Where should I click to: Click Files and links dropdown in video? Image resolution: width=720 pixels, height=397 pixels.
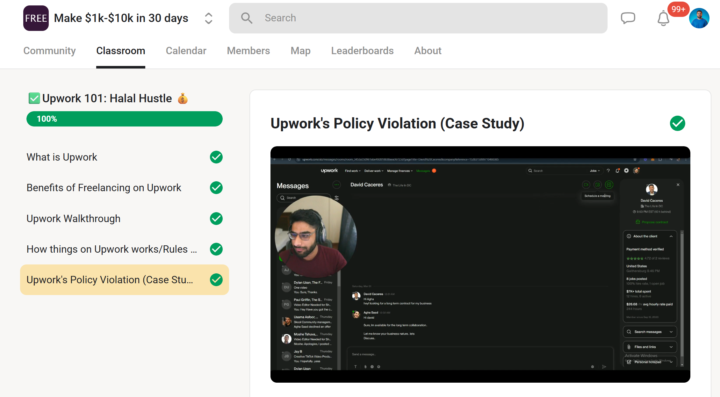pyautogui.click(x=650, y=347)
